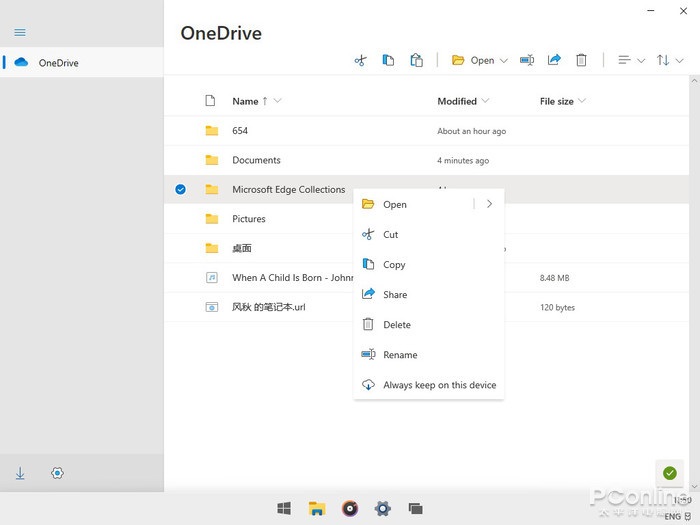The height and width of the screenshot is (525, 700).
Task: Click the download arrow icon in sidebar
Action: click(x=20, y=473)
